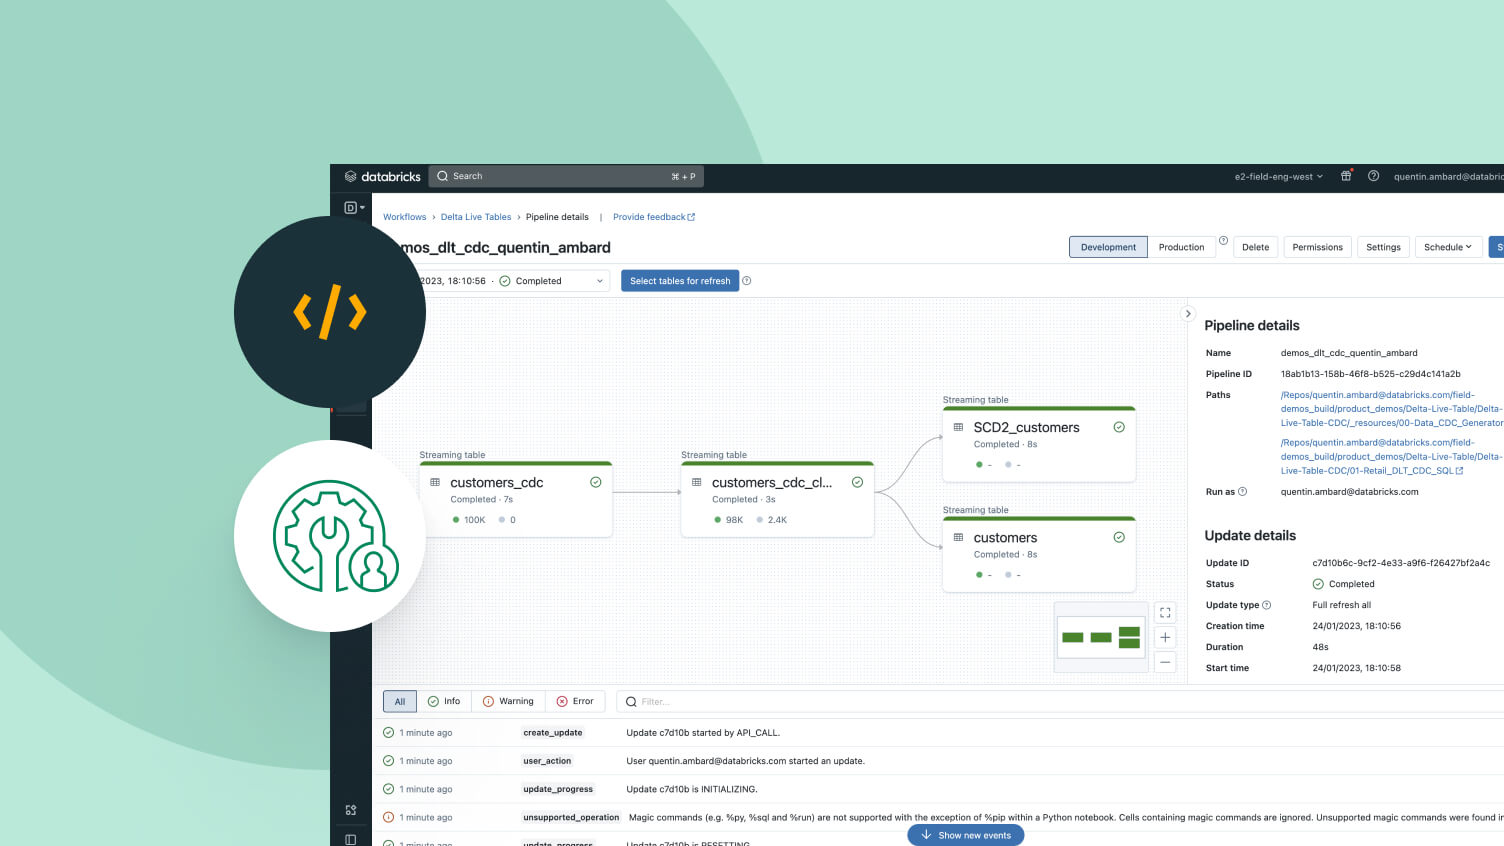Click the unsupported_operation event type label
Viewport: 1504px width, 846px height.
(x=571, y=817)
